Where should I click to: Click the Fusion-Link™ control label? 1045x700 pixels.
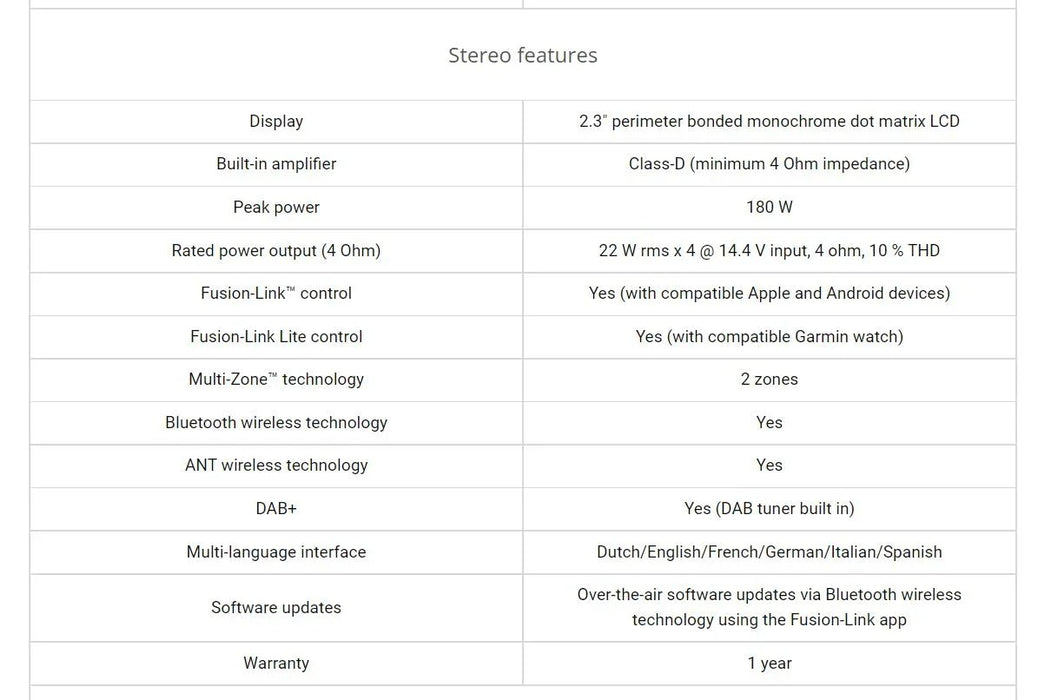276,293
